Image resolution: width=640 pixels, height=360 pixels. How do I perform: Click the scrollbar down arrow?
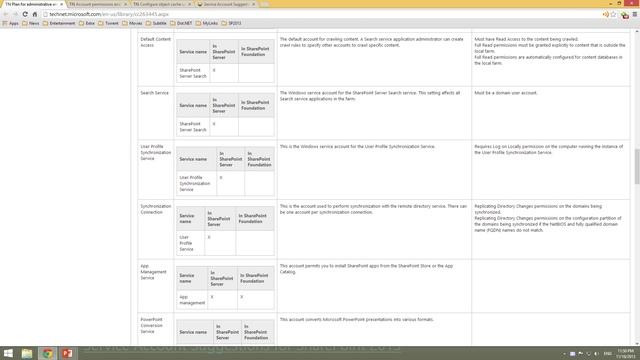pos(637,344)
